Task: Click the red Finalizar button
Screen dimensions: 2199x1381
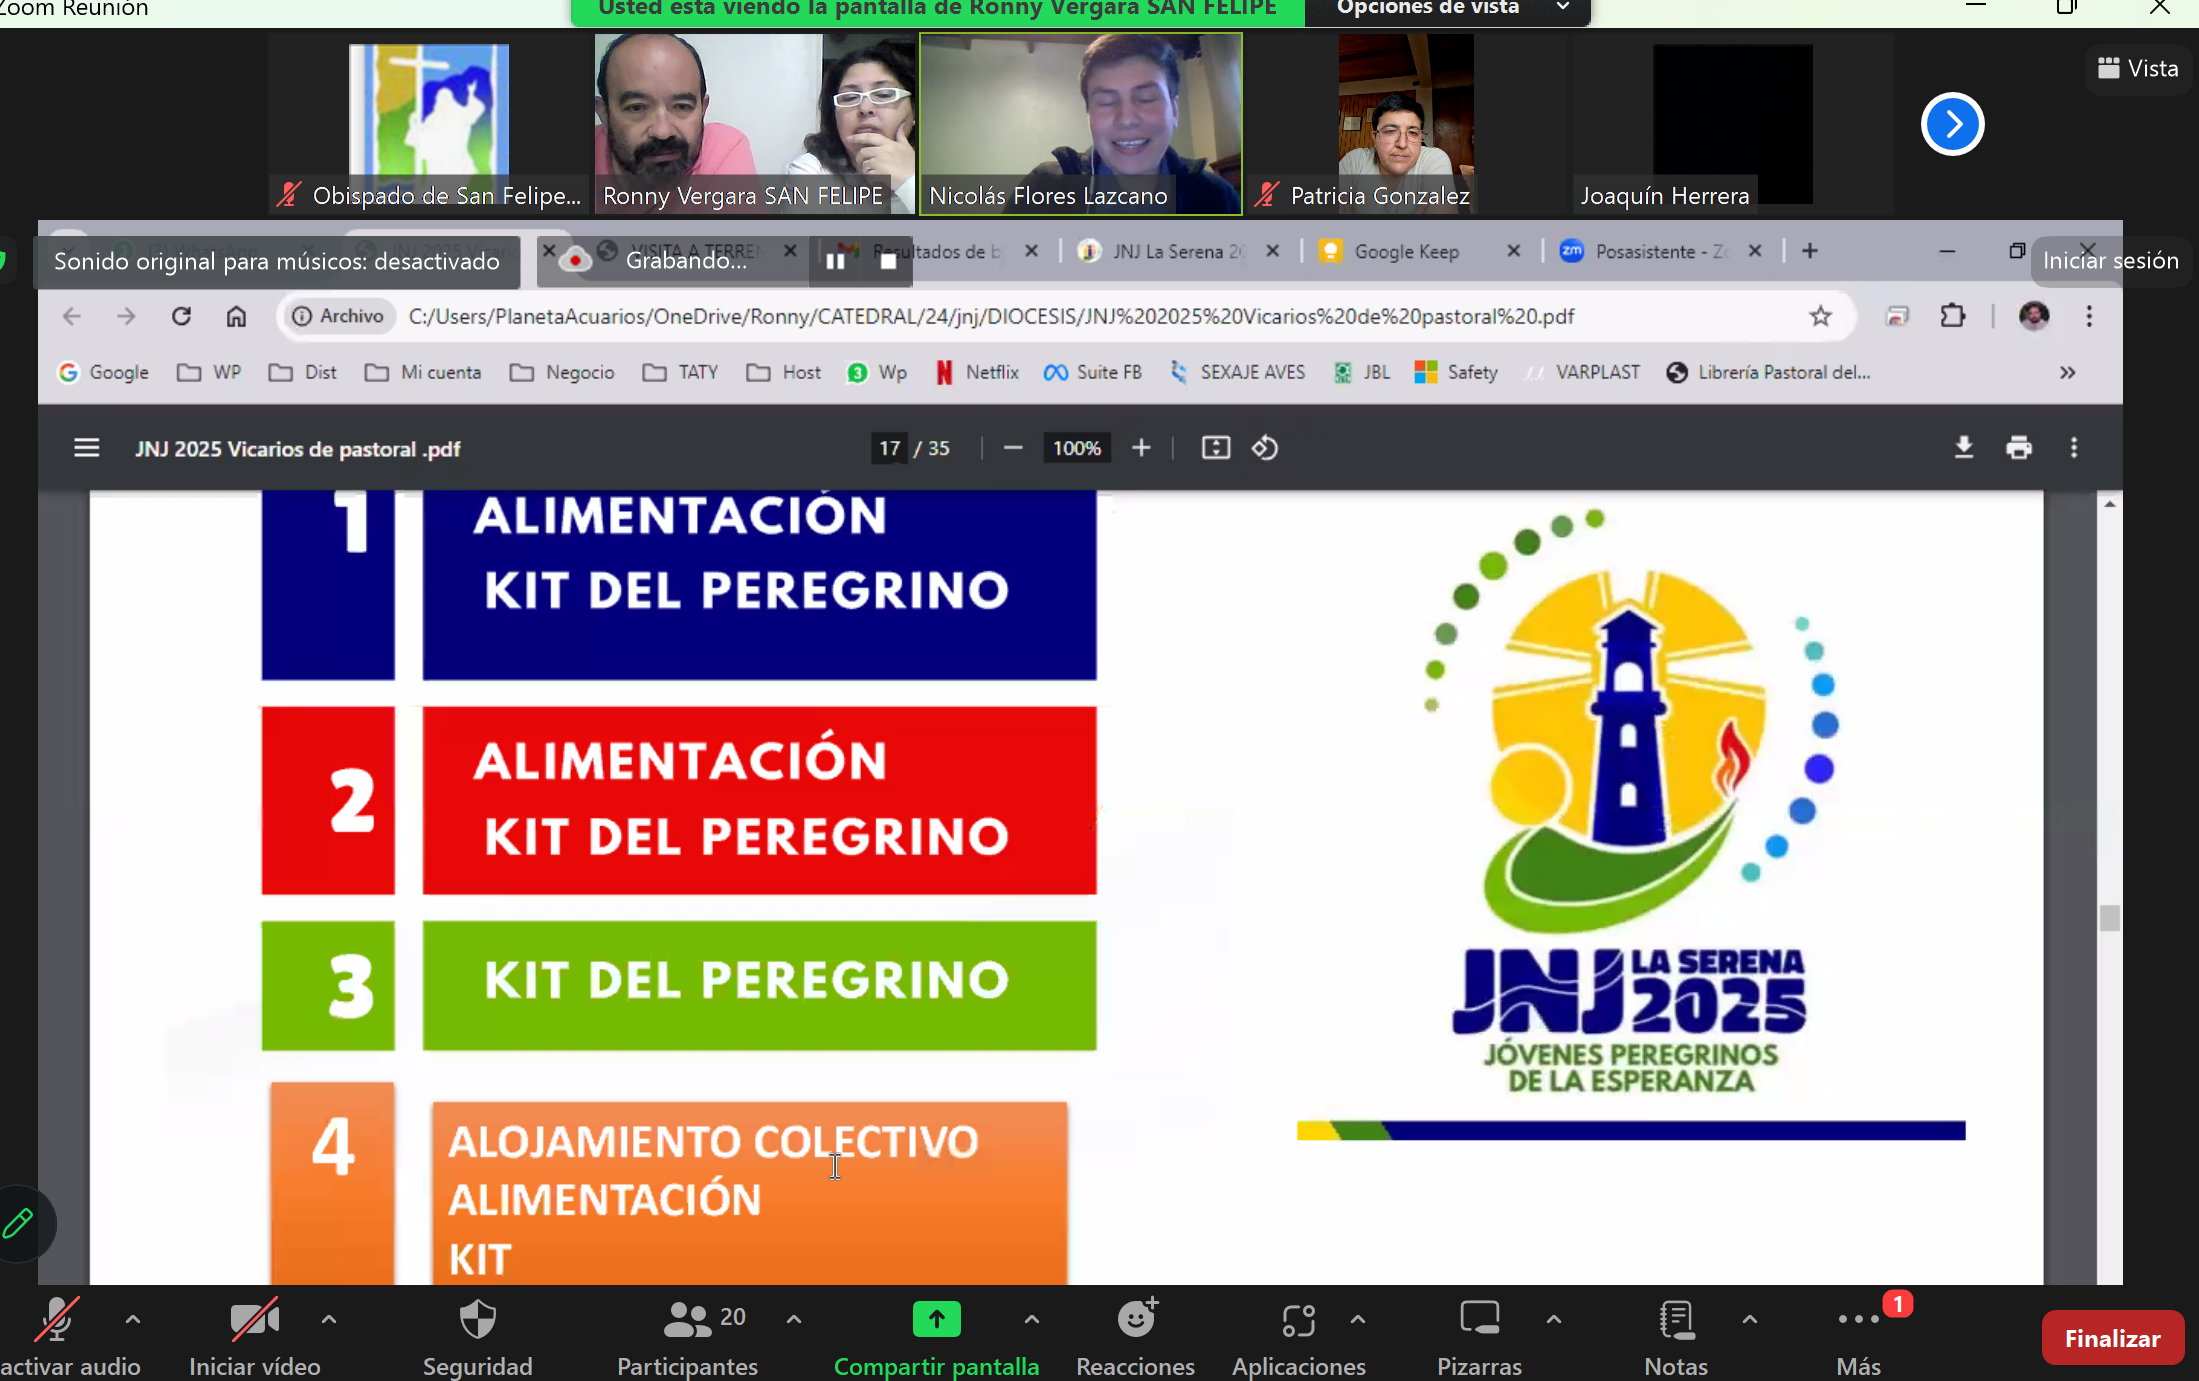Action: pyautogui.click(x=2112, y=1338)
